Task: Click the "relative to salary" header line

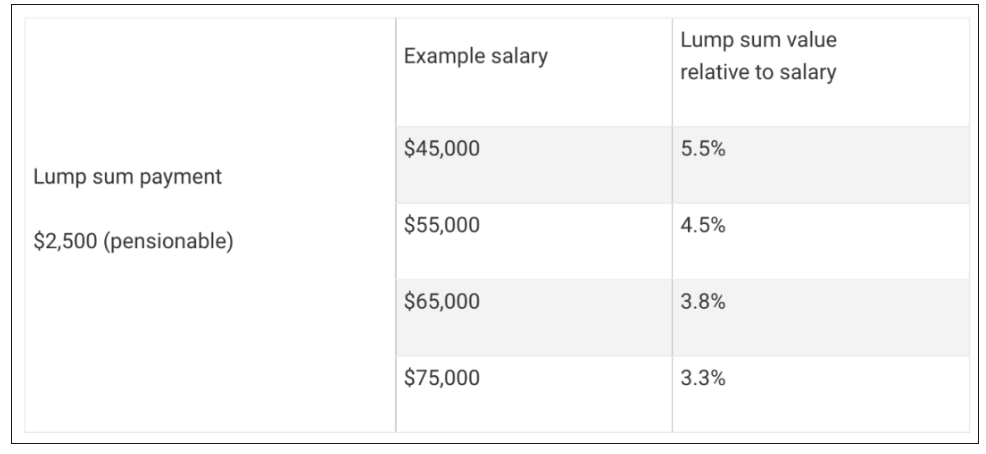Action: [x=758, y=73]
